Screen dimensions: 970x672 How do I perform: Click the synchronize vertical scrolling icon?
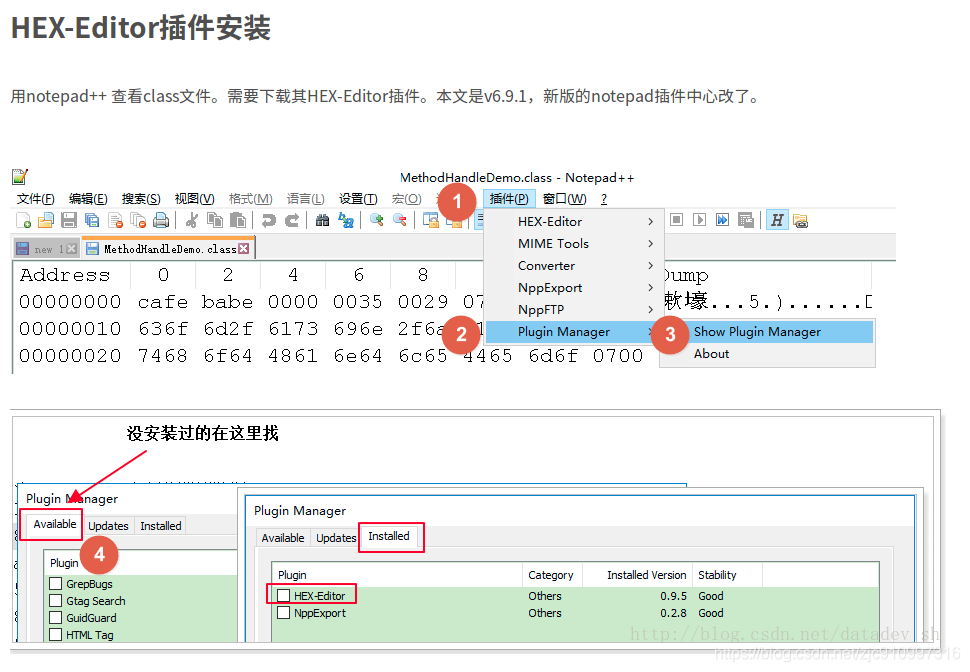(x=431, y=220)
